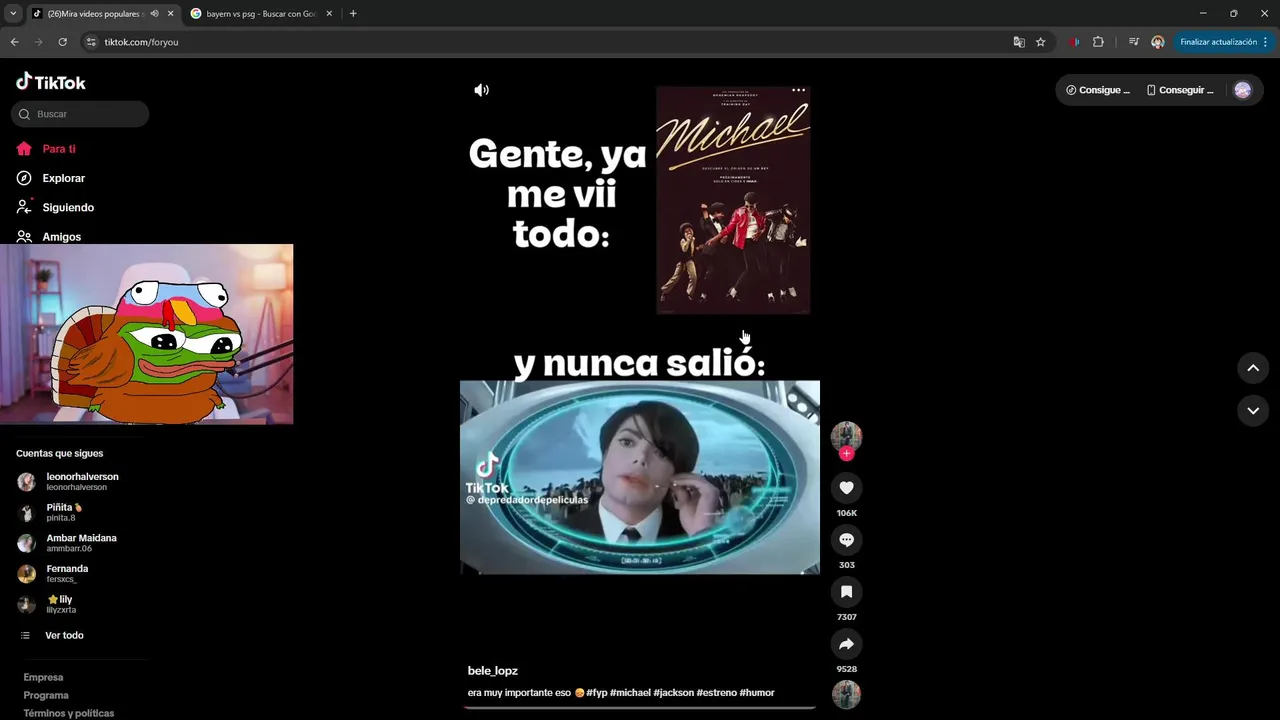Go to the next video with down chevron
The height and width of the screenshot is (720, 1280).
pos(1252,410)
